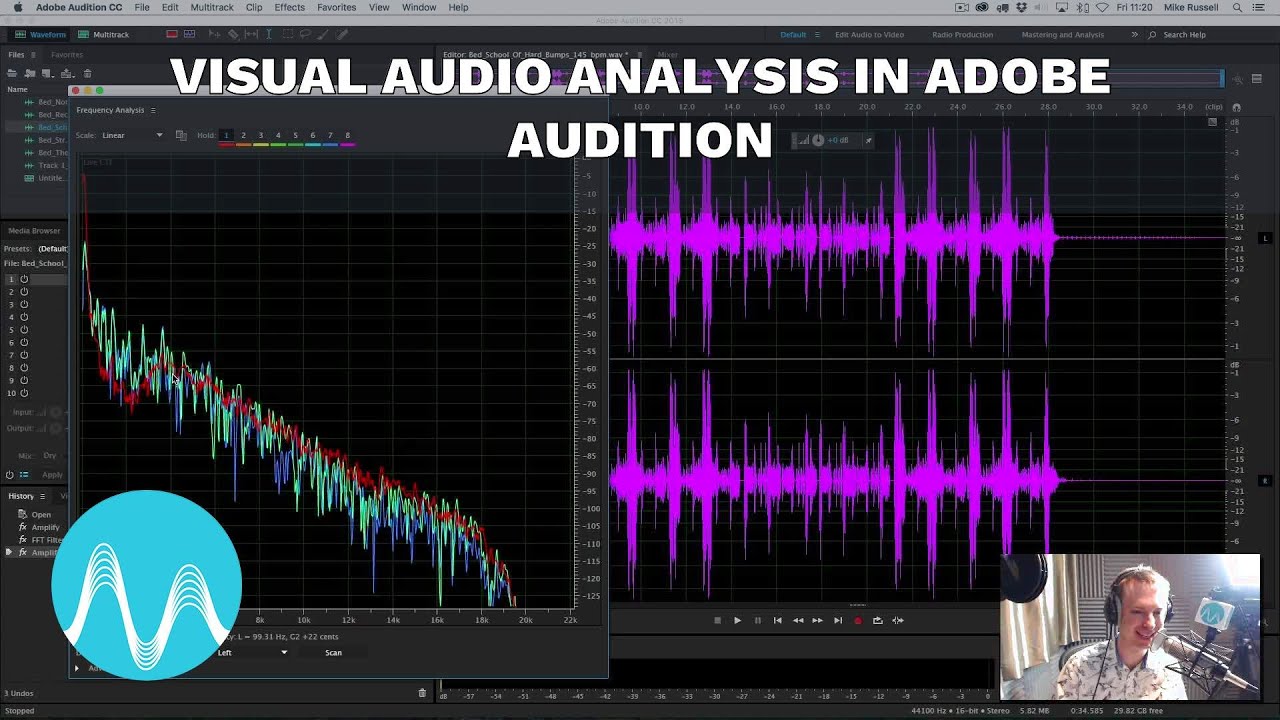Screen dimensions: 1280x720
Task: Select the Time Selection tool
Action: tap(269, 34)
